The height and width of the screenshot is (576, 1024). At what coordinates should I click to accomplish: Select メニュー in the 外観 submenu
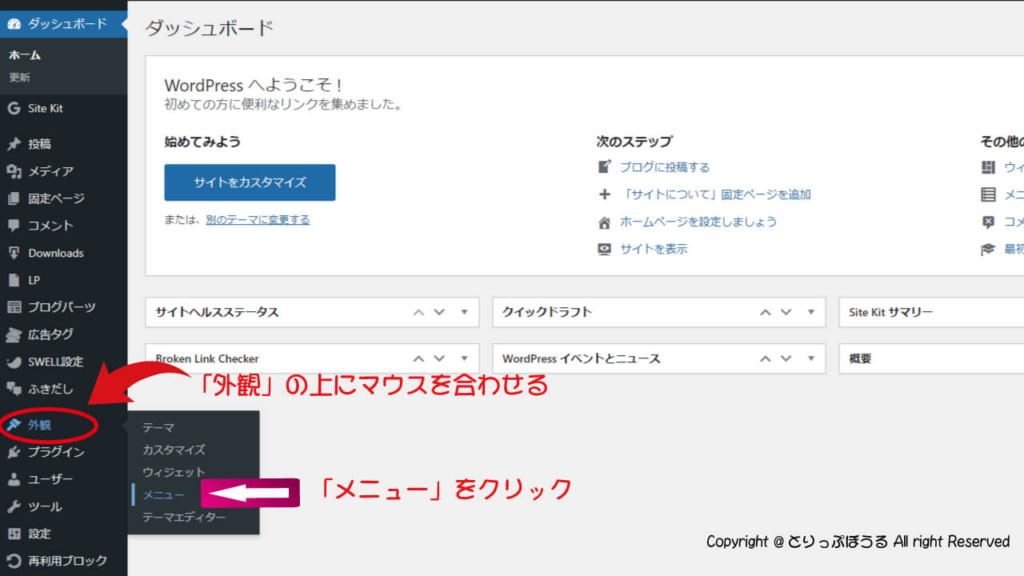coord(163,495)
